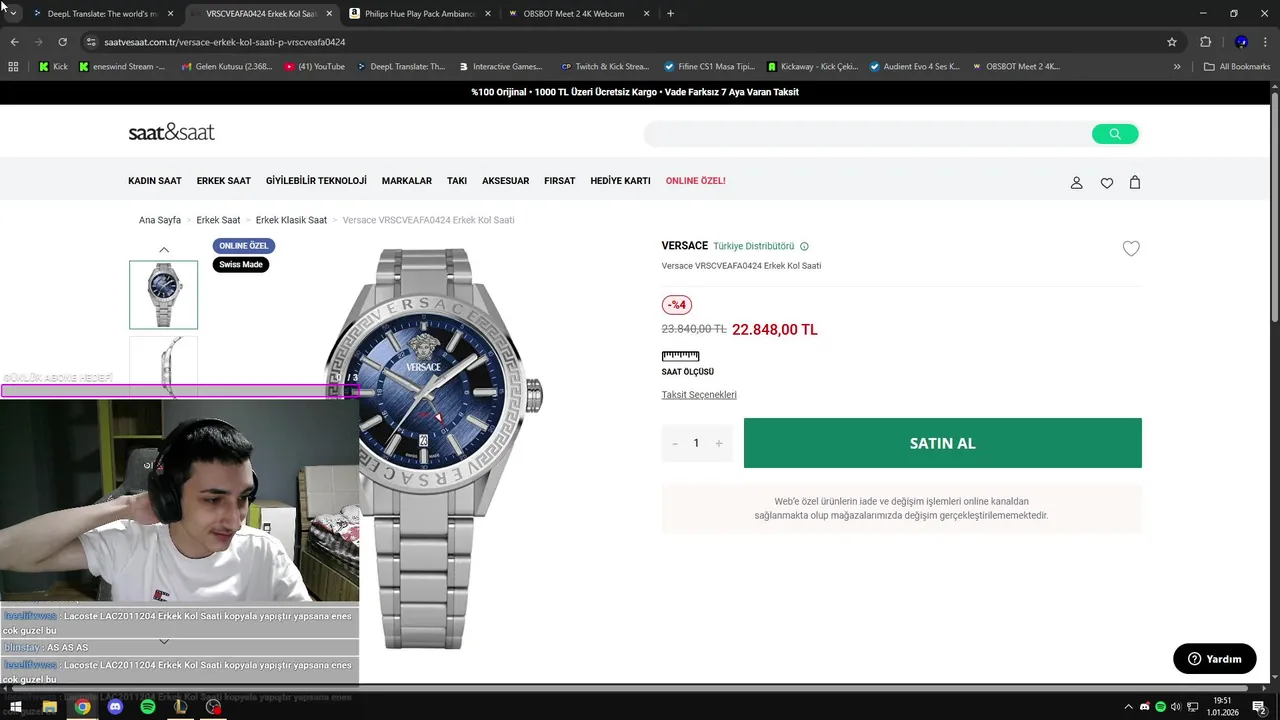Open the TAKI menu
This screenshot has width=1280, height=720.
pyautogui.click(x=457, y=181)
